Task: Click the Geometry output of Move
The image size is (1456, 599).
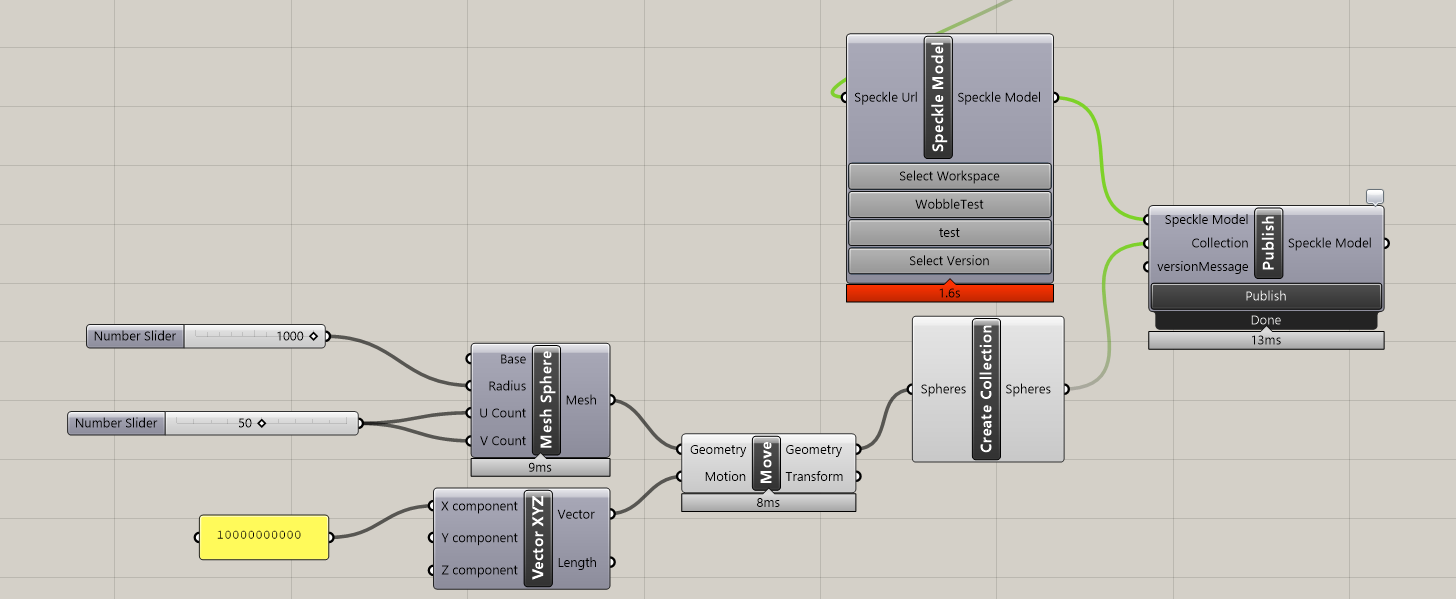Action: point(814,450)
